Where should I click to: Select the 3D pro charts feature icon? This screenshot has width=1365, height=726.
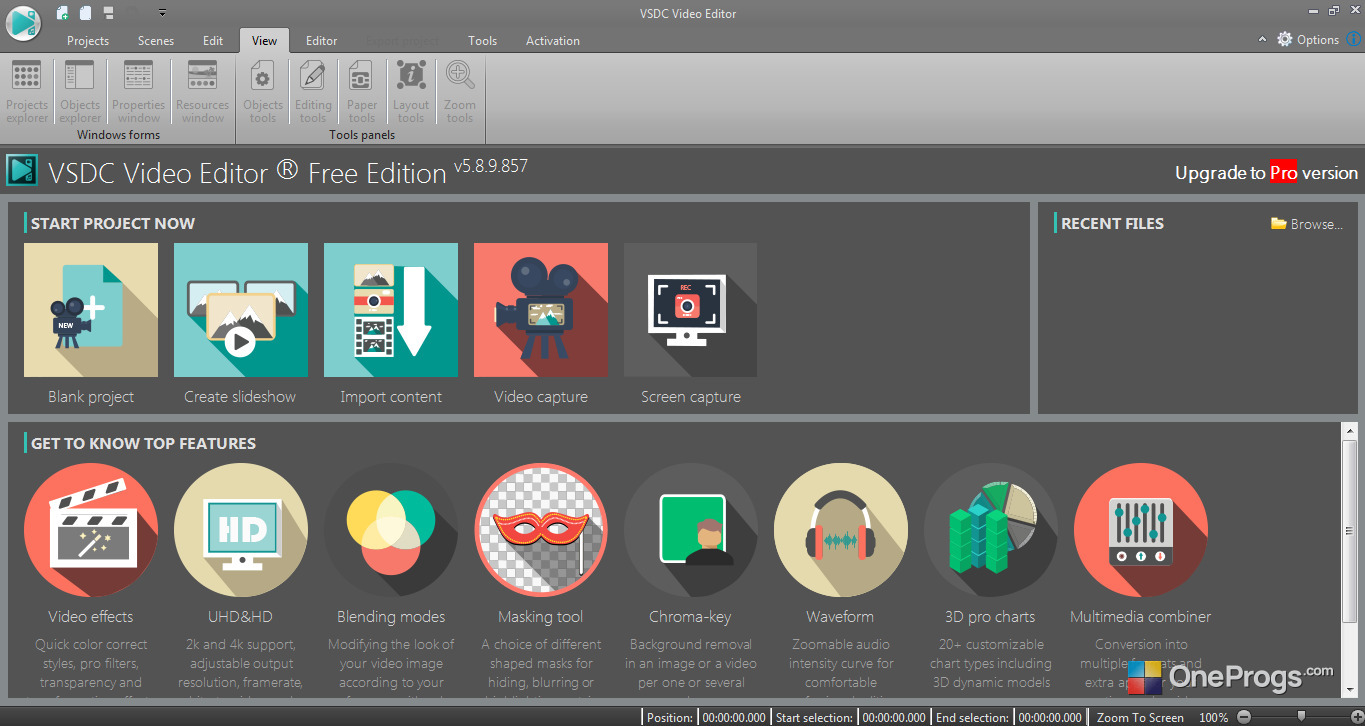coord(991,530)
